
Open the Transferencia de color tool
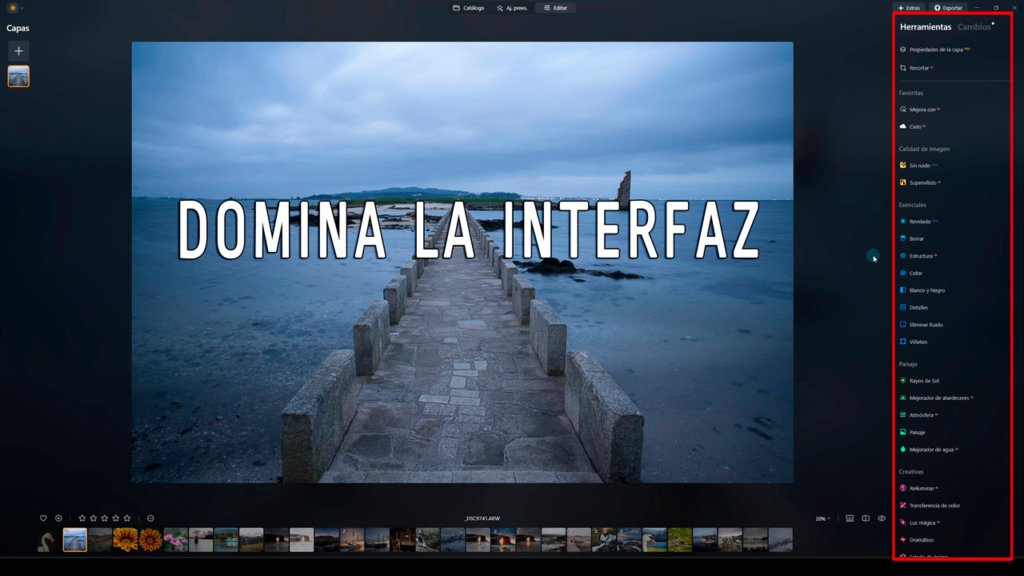[930, 505]
